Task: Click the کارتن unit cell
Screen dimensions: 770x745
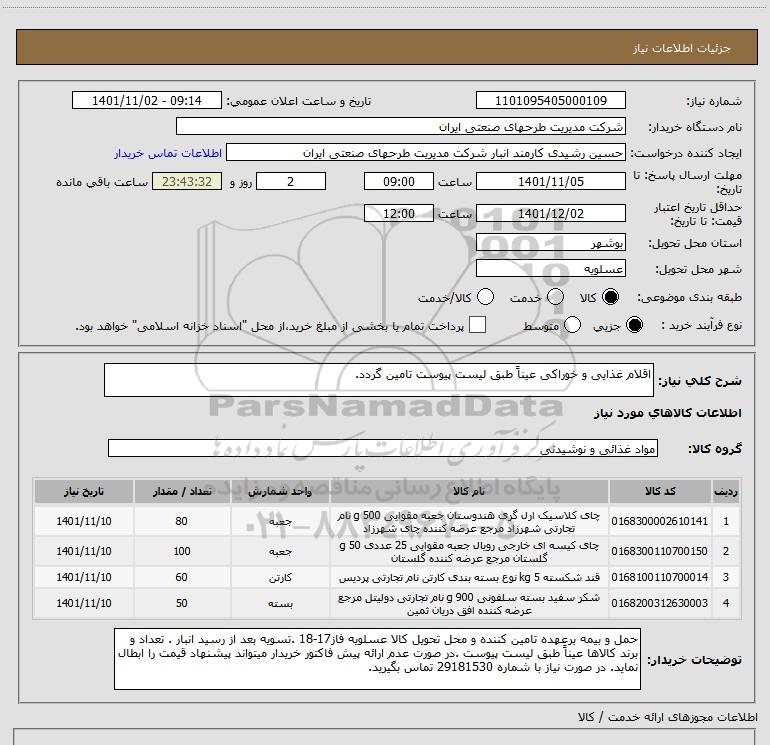Action: coord(280,578)
